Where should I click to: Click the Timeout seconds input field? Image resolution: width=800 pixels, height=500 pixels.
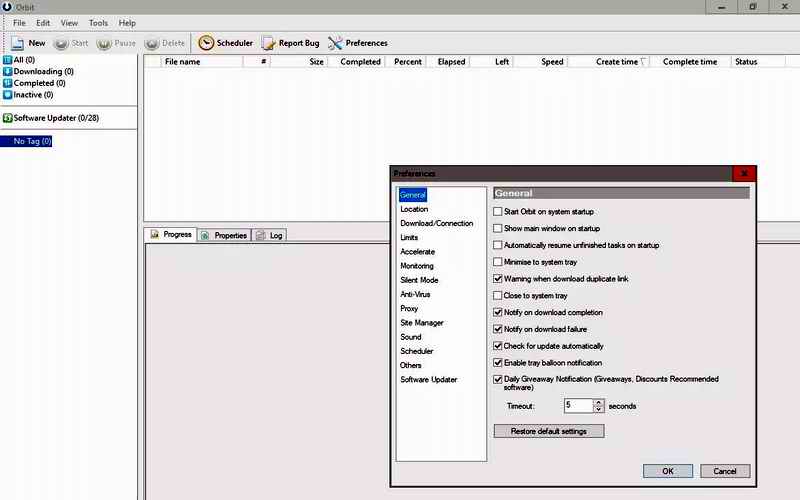tap(577, 406)
